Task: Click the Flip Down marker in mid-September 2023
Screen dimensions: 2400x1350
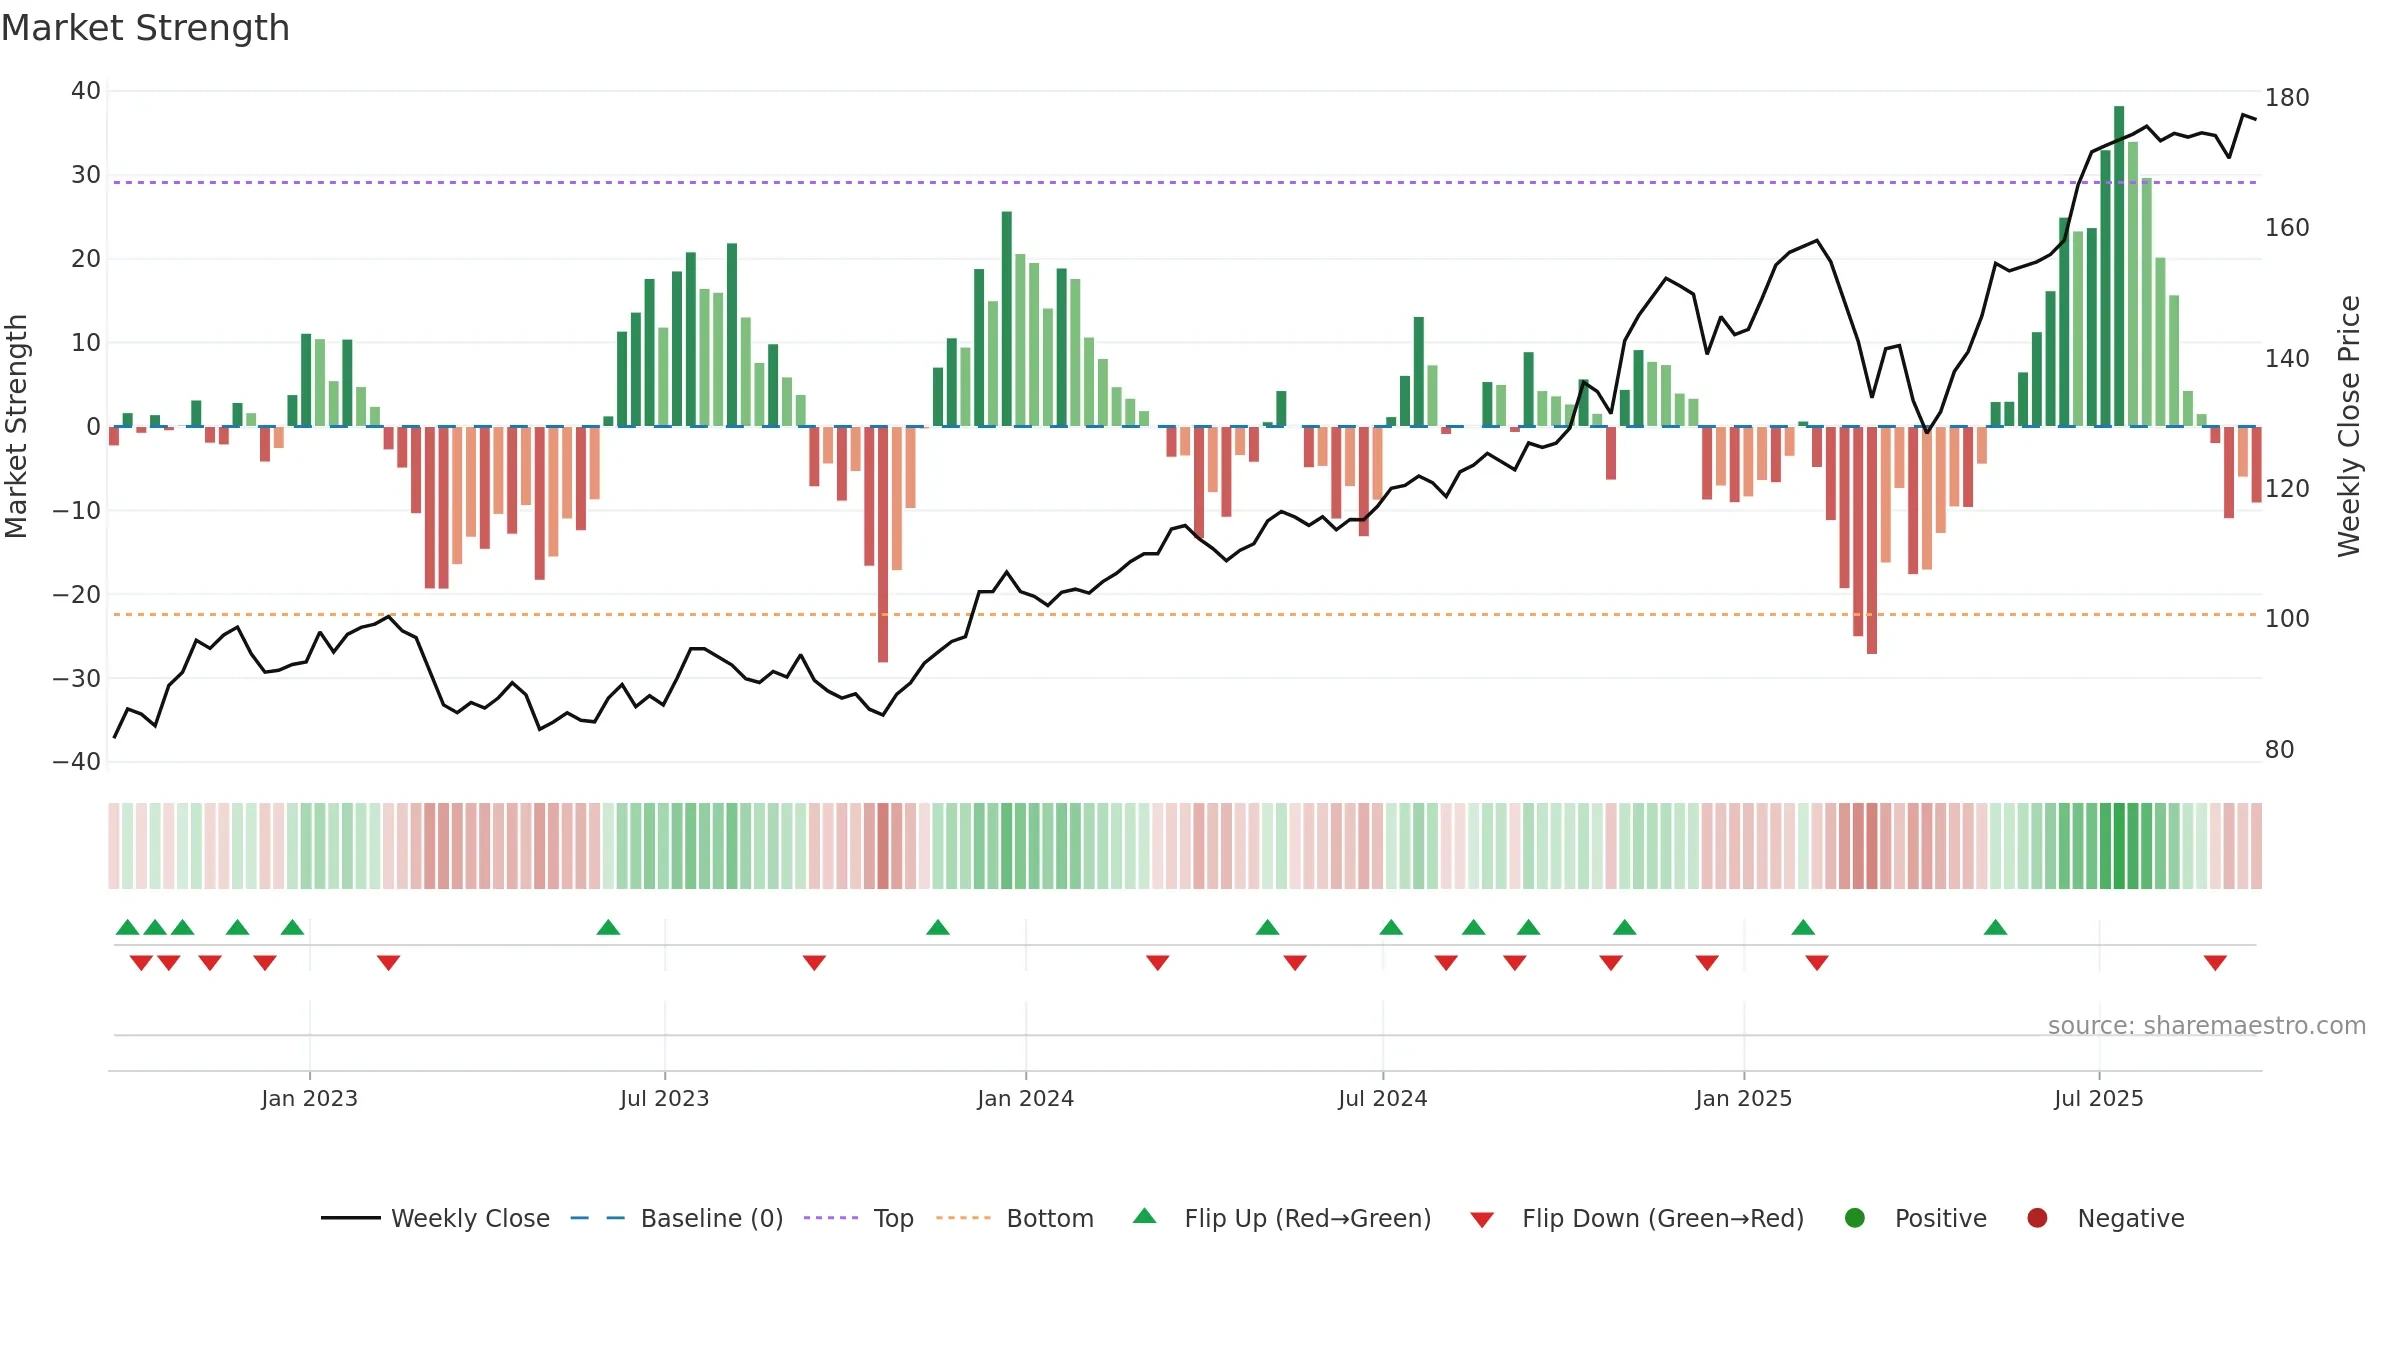Action: click(814, 963)
